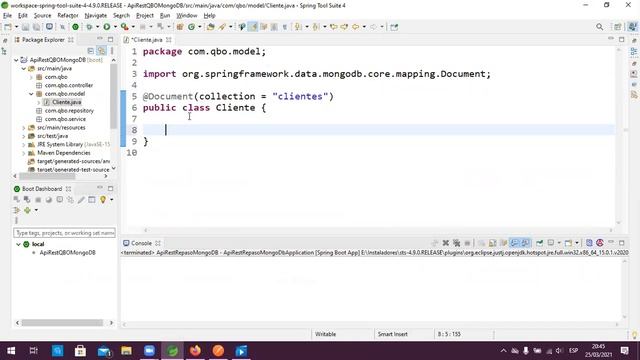Open the Source menu
The height and width of the screenshot is (360, 640).
42,16
